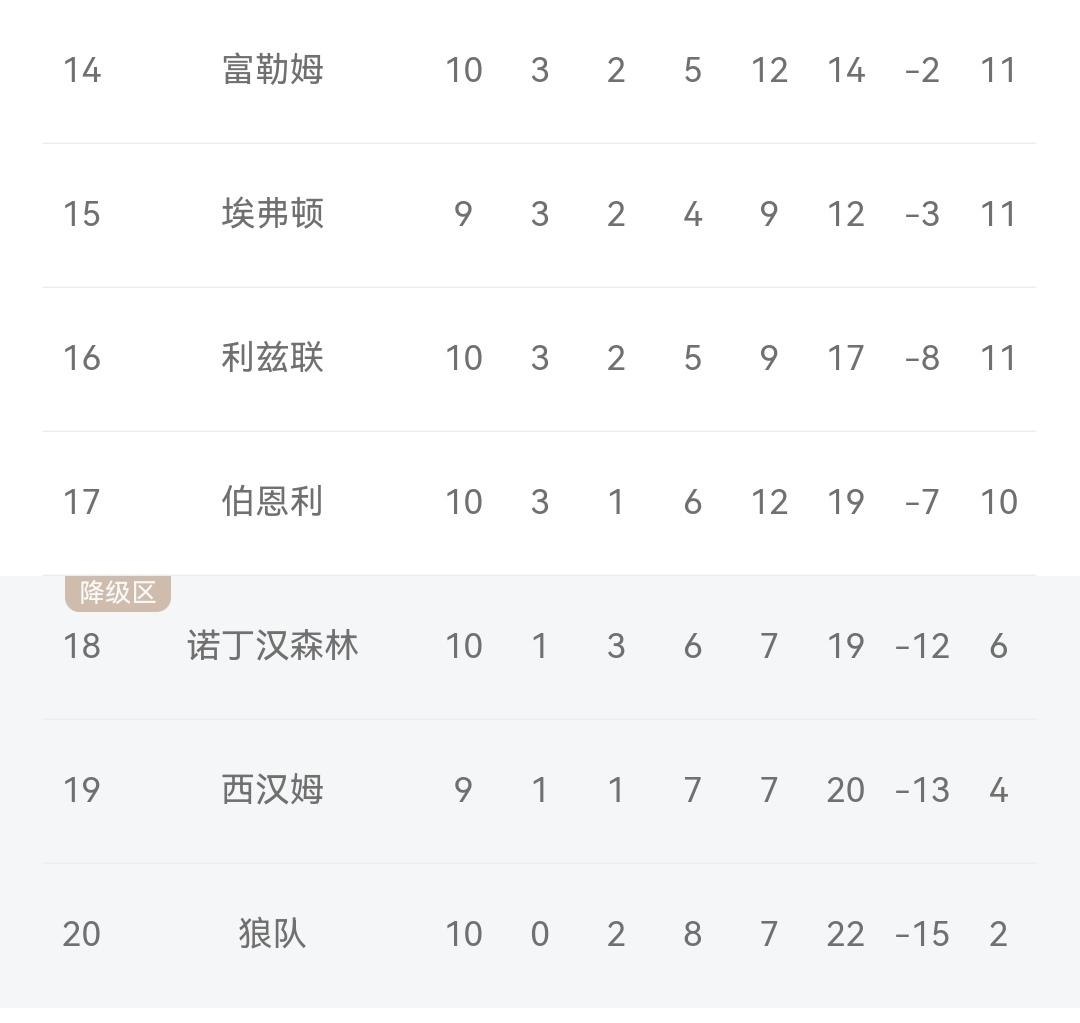Open 诺丁汉森林 team page

pos(272,646)
